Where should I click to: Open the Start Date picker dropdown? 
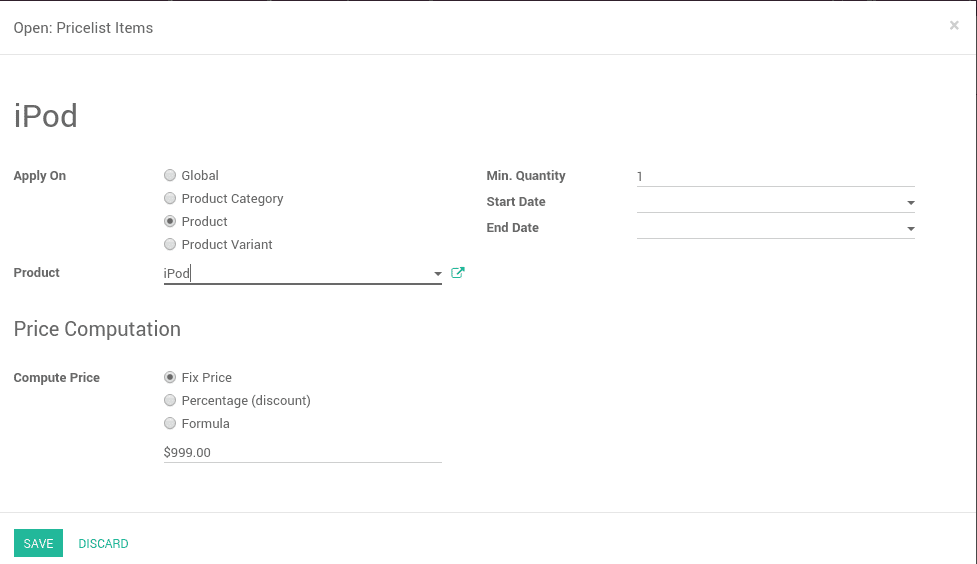pos(910,203)
